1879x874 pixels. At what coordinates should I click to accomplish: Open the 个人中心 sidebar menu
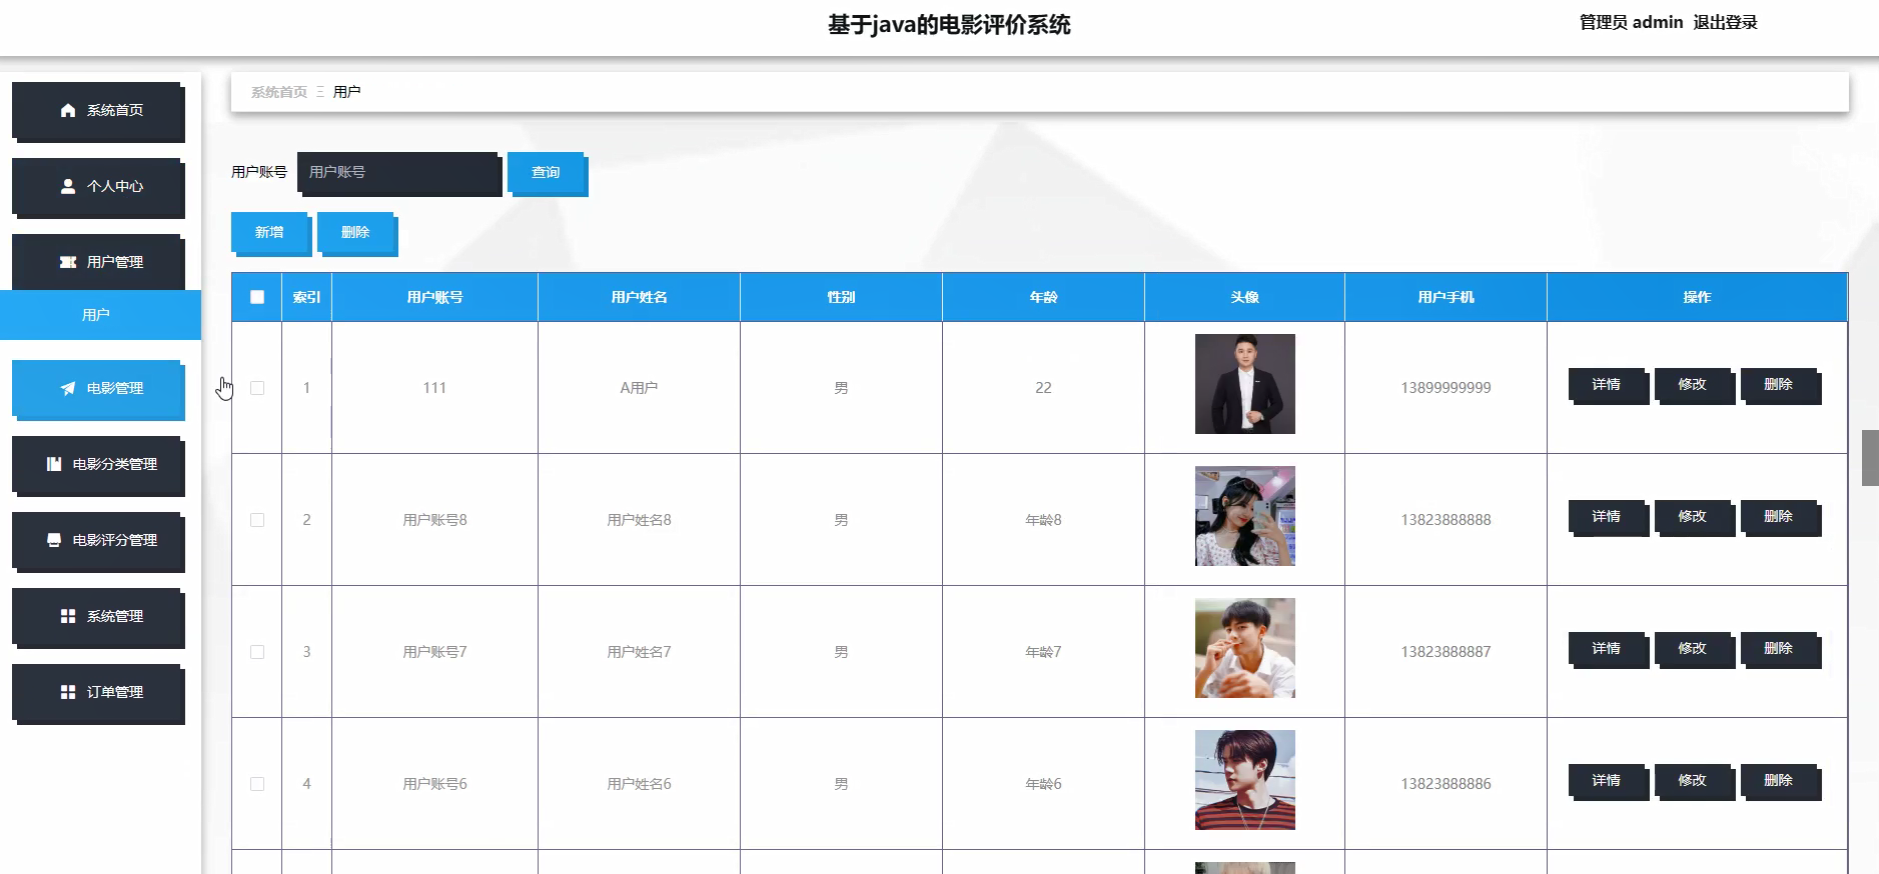[x=98, y=187]
